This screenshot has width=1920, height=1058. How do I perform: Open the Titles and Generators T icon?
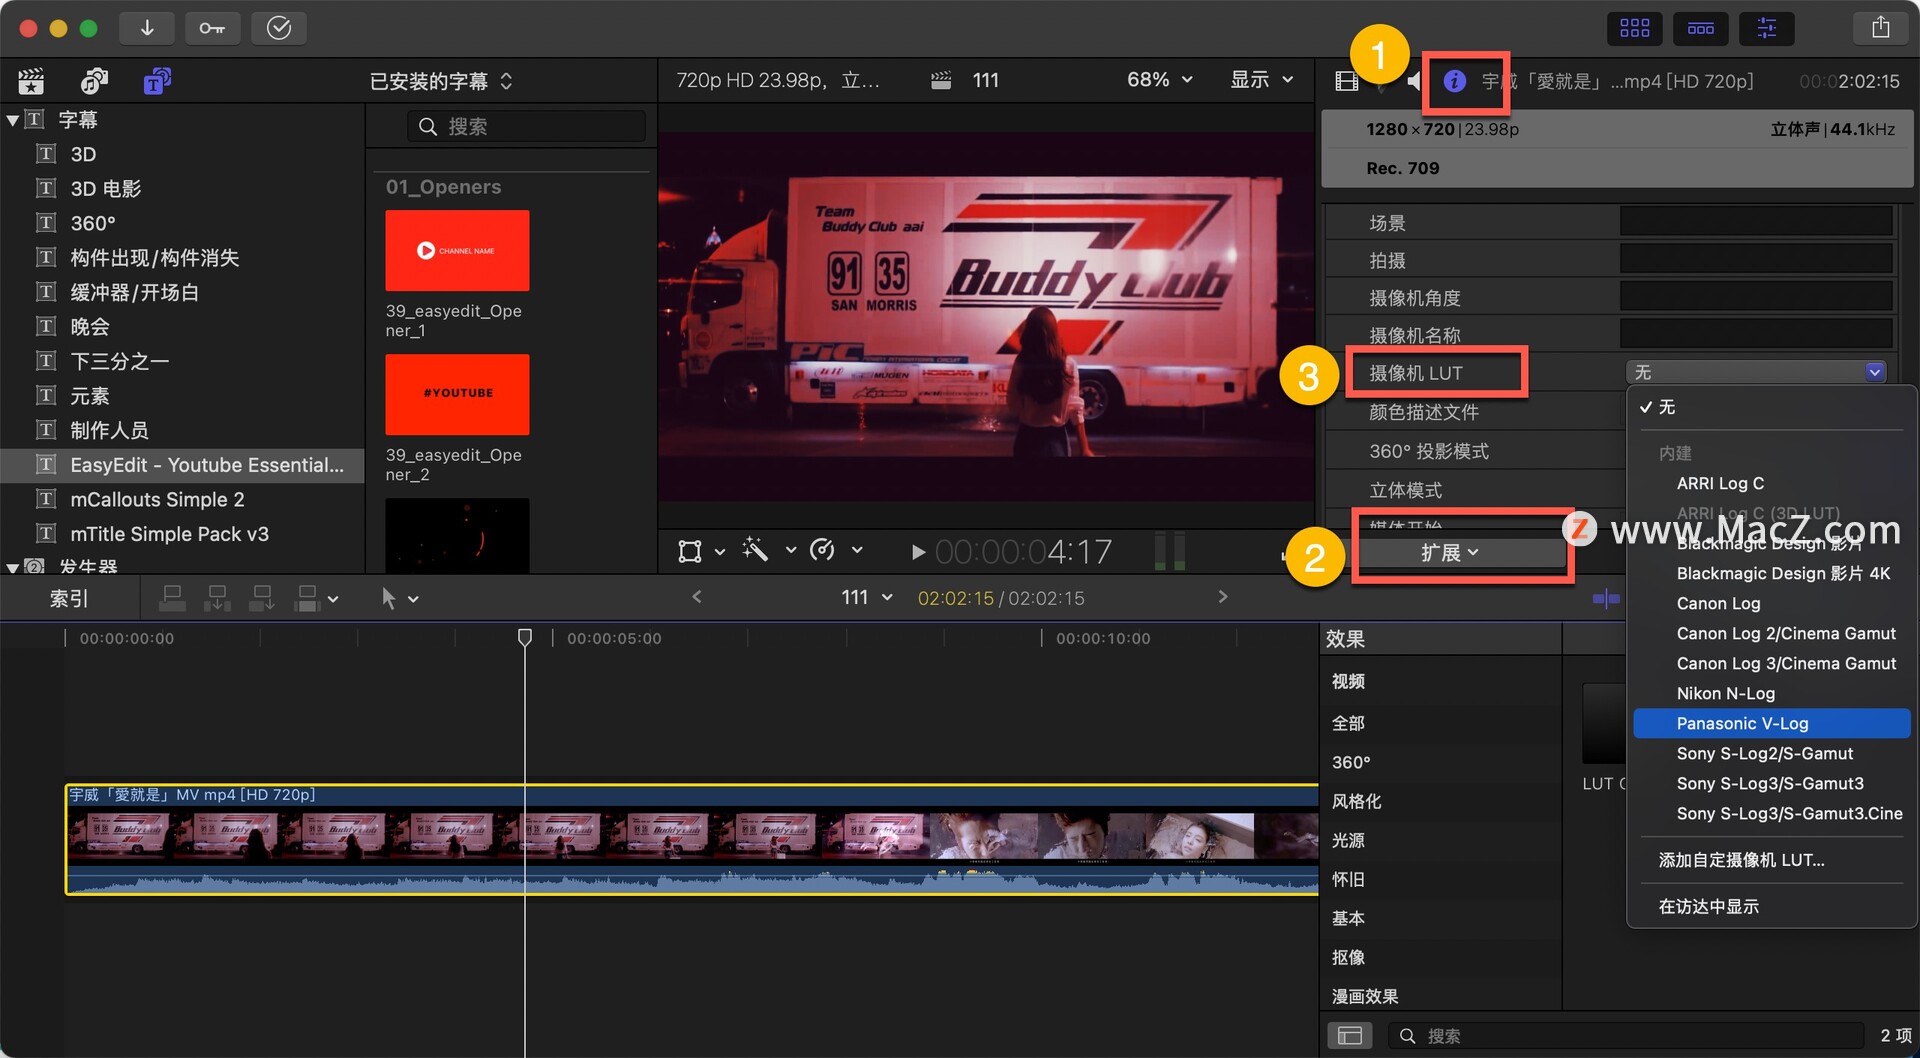click(x=155, y=80)
